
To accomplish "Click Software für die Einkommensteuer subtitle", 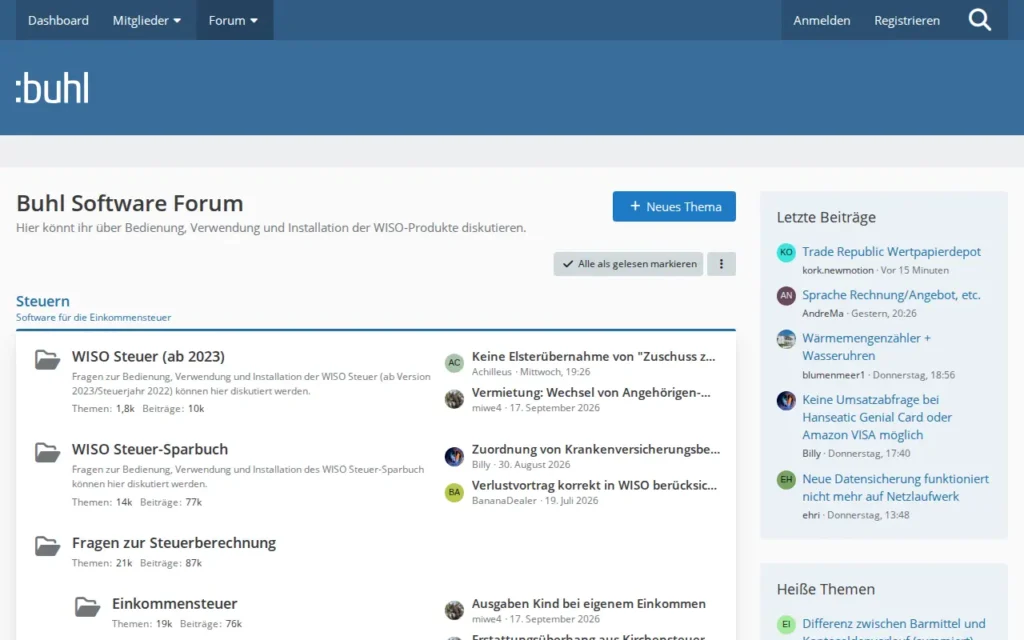I will pyautogui.click(x=93, y=317).
